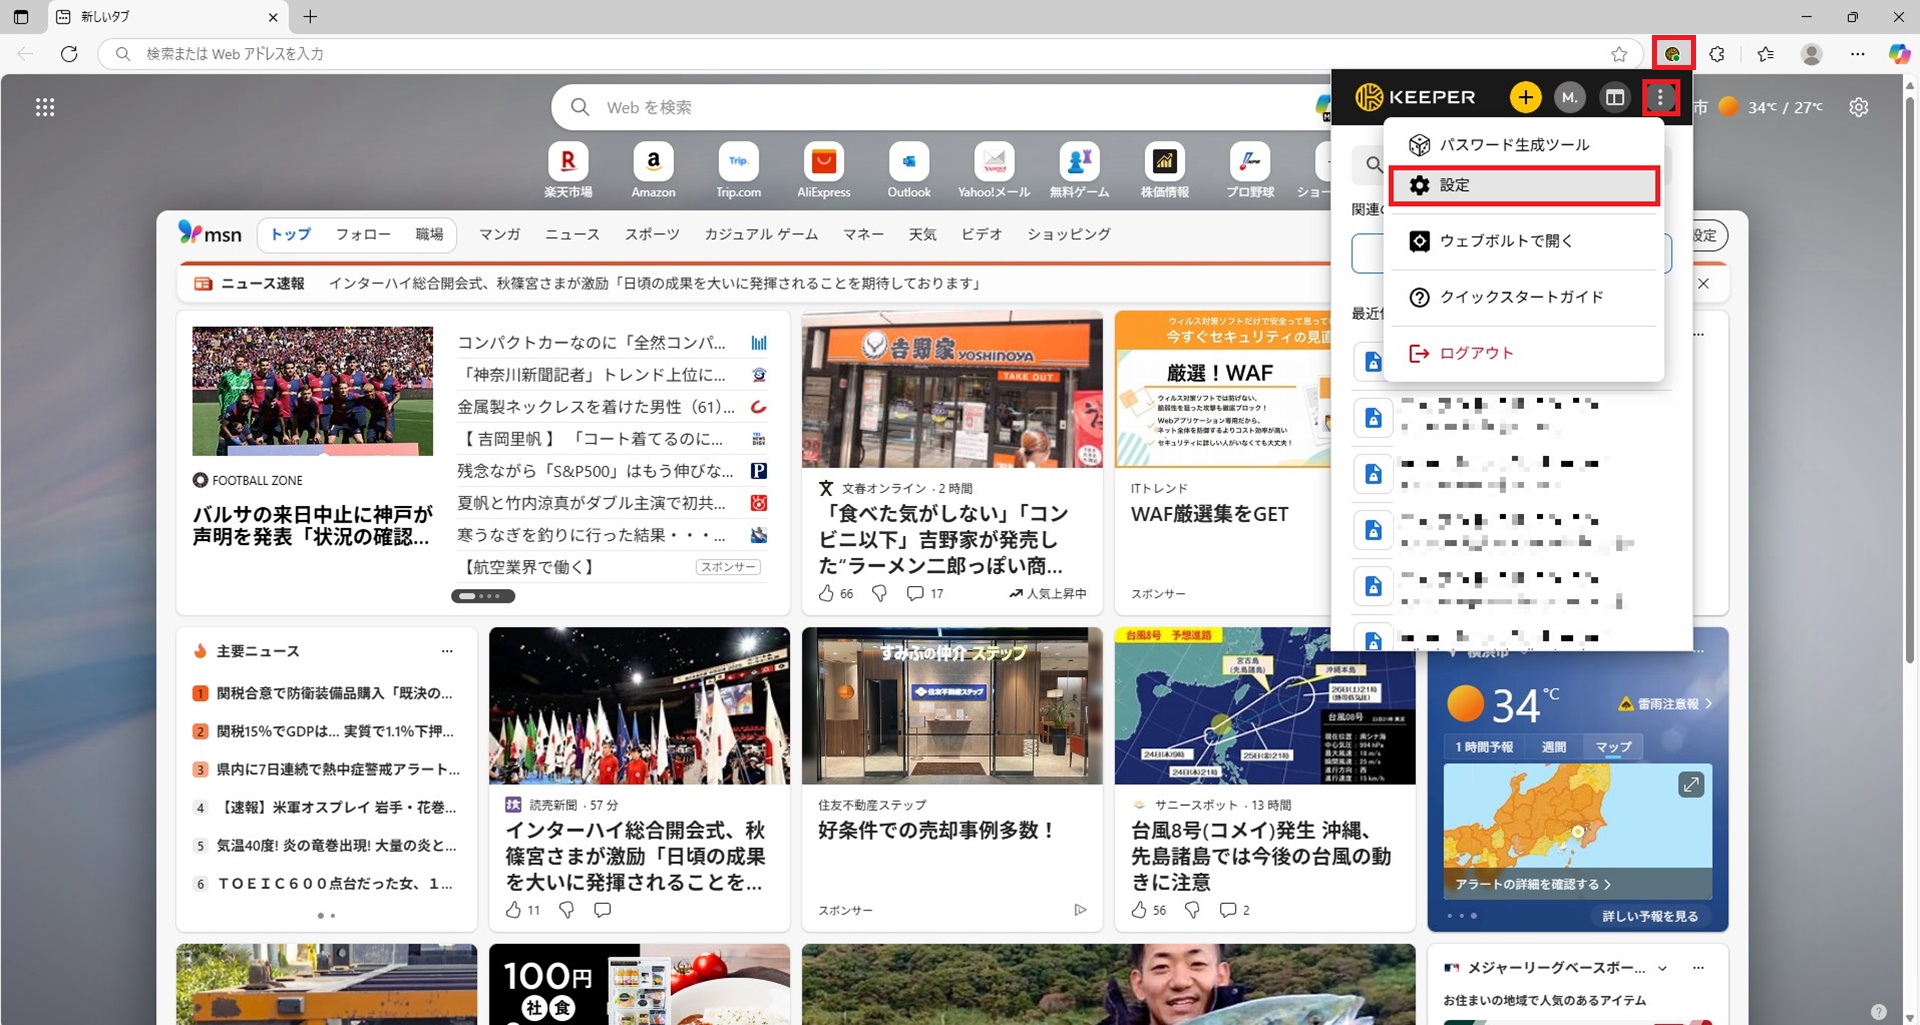Click the yellow plus add-record button
1920x1025 pixels.
coord(1525,97)
